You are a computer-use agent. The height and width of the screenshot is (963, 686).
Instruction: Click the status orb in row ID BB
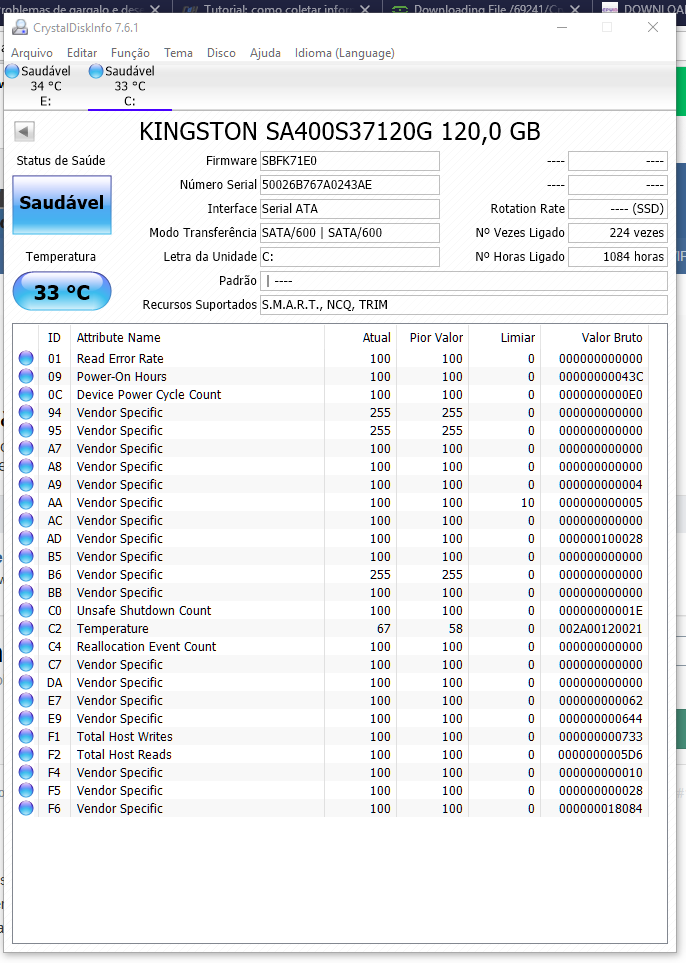[26, 592]
